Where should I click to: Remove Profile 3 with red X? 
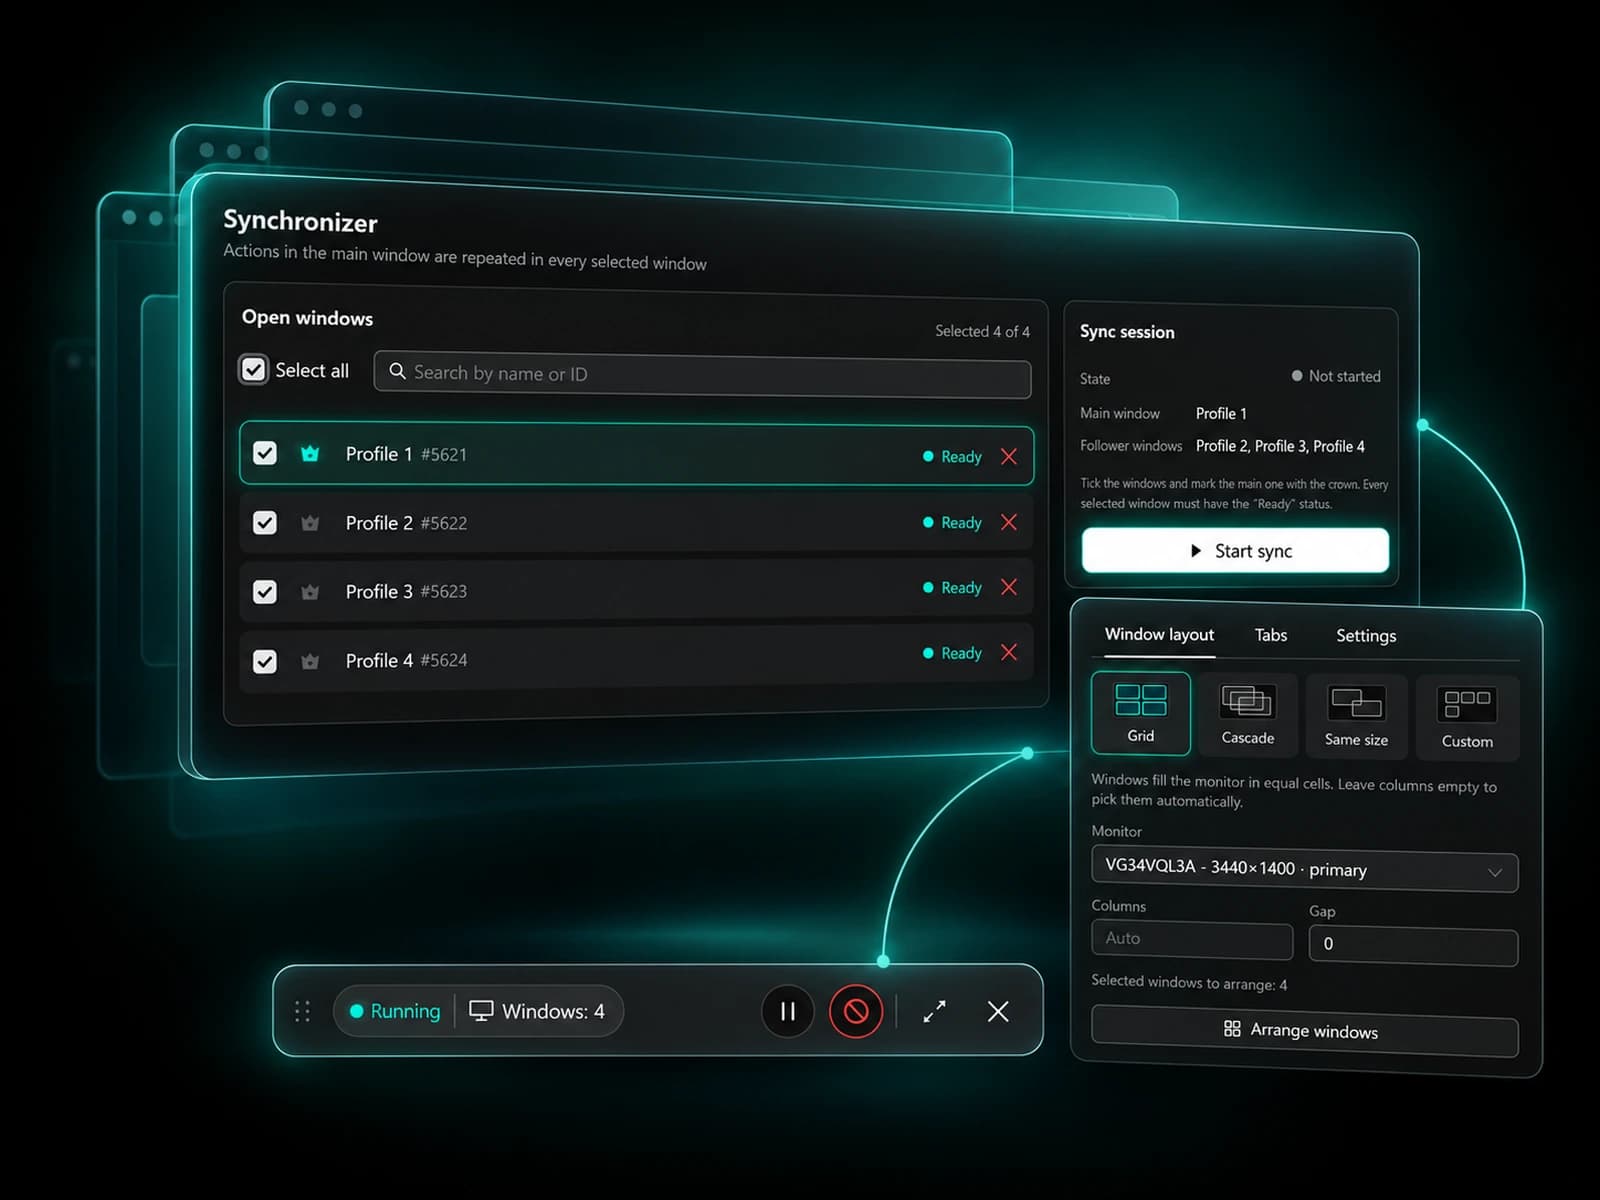(x=1009, y=587)
